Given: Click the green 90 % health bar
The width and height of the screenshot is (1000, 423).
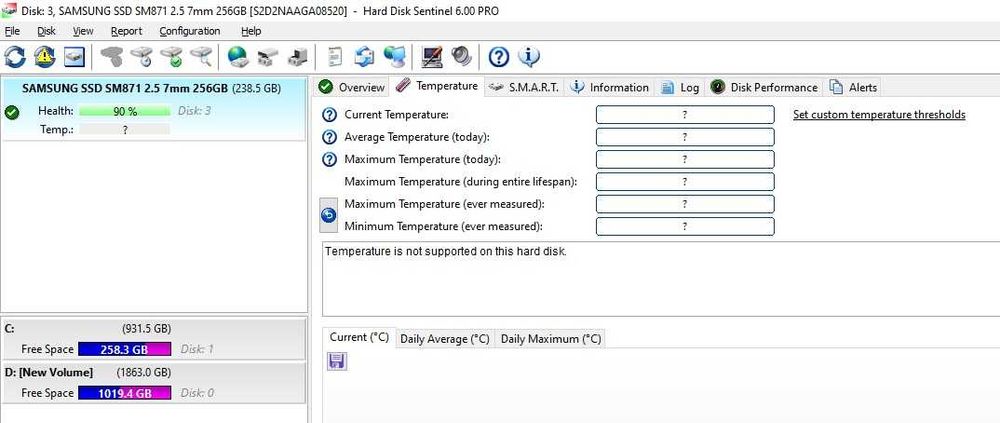Looking at the screenshot, I should click(x=125, y=111).
